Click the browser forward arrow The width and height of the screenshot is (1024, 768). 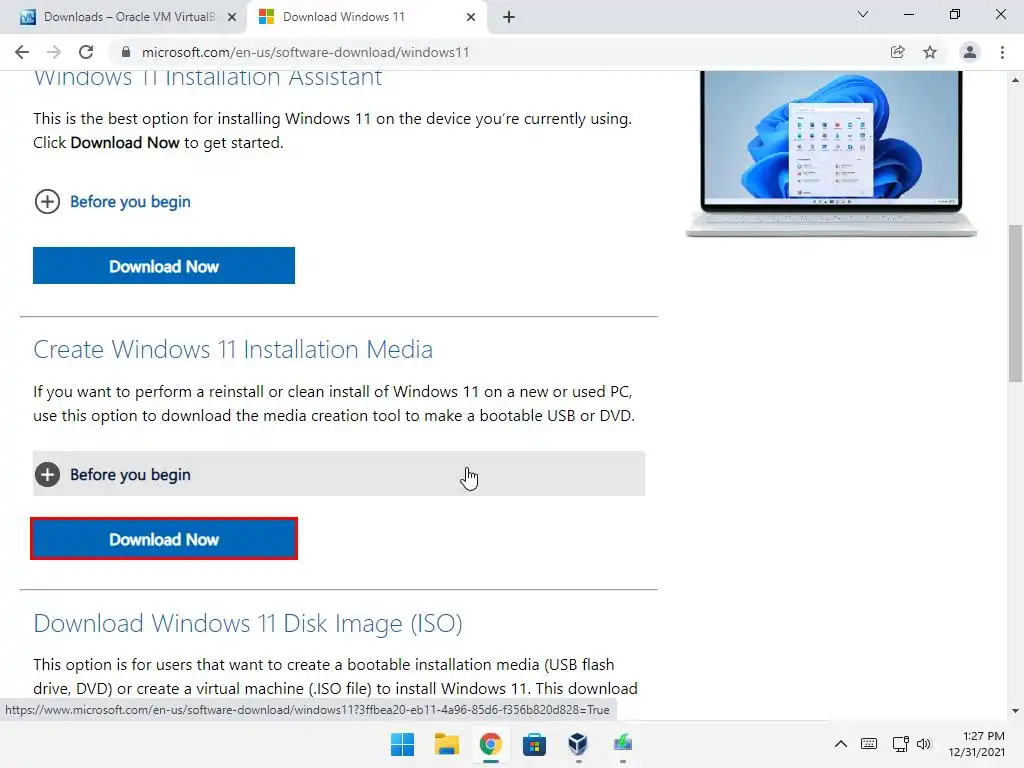coord(54,52)
